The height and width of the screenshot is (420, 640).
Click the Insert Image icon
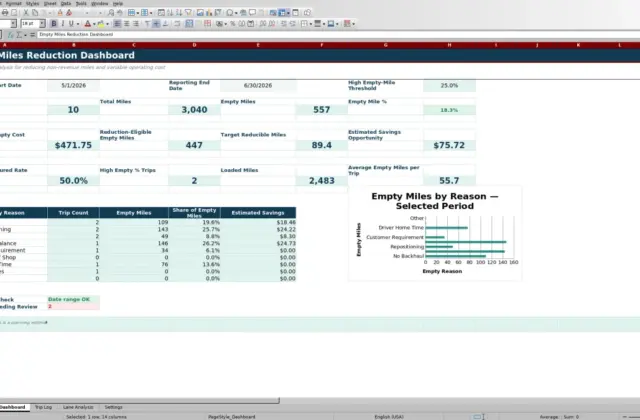point(200,13)
